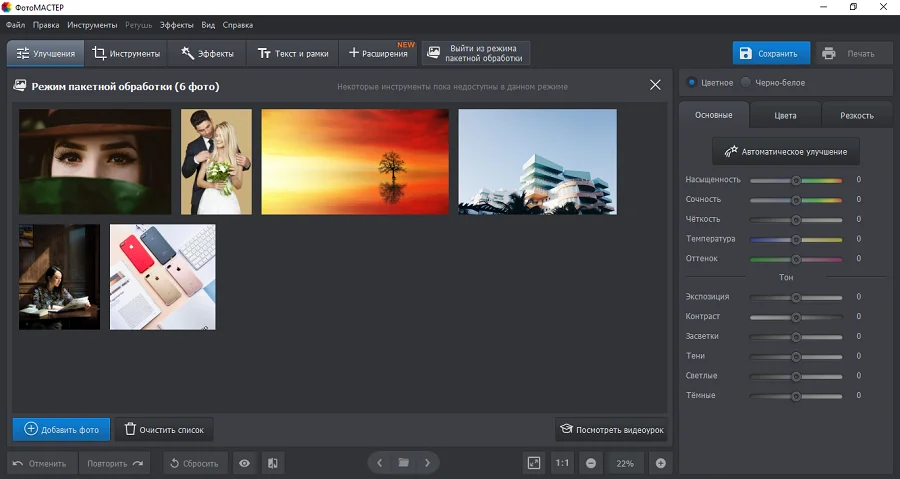Close the batch processing mode panel

point(655,85)
